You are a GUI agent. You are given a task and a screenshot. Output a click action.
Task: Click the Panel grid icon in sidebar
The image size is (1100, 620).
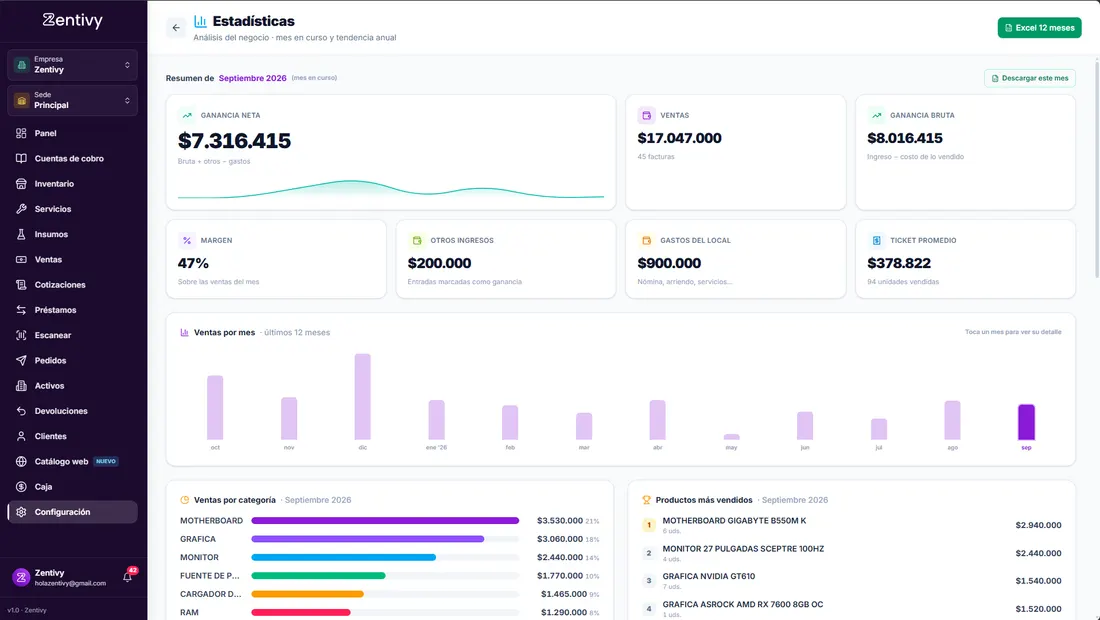pos(21,133)
